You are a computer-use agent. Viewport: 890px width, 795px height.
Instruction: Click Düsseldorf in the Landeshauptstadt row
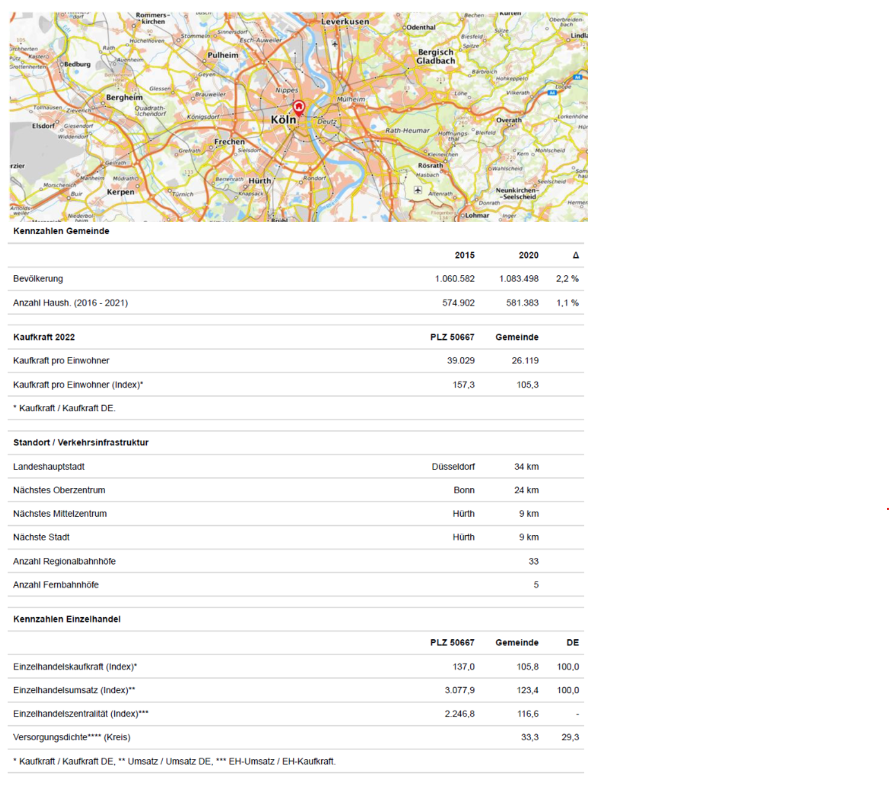tap(453, 467)
